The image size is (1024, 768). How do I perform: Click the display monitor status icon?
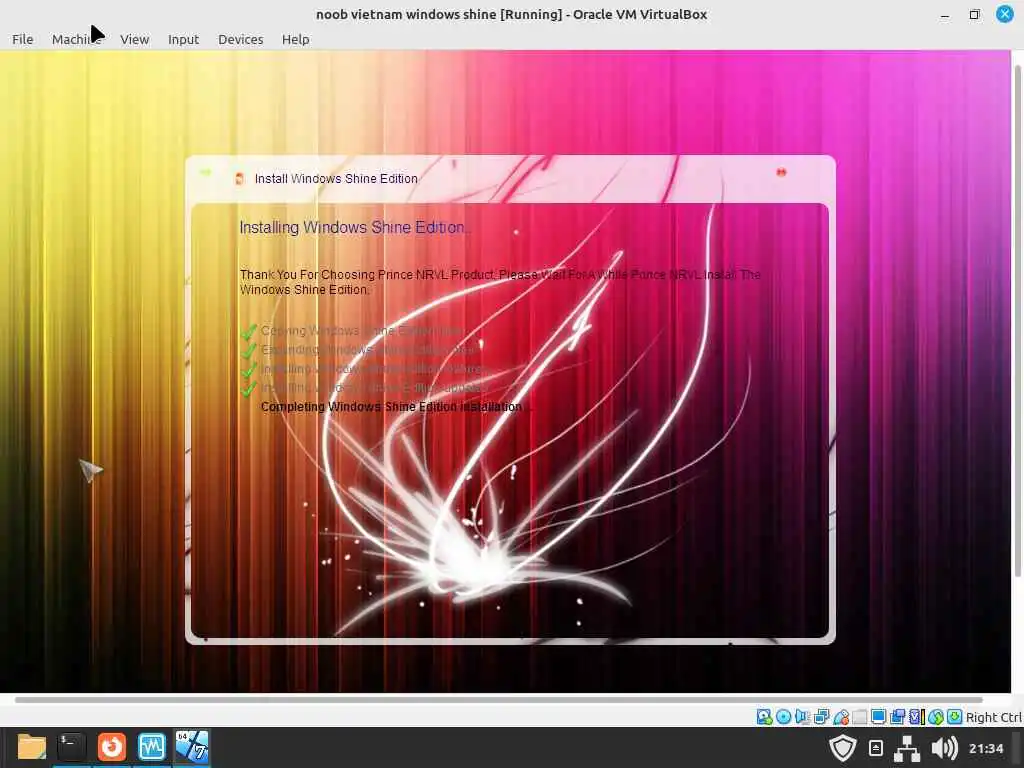pyautogui.click(x=878, y=717)
